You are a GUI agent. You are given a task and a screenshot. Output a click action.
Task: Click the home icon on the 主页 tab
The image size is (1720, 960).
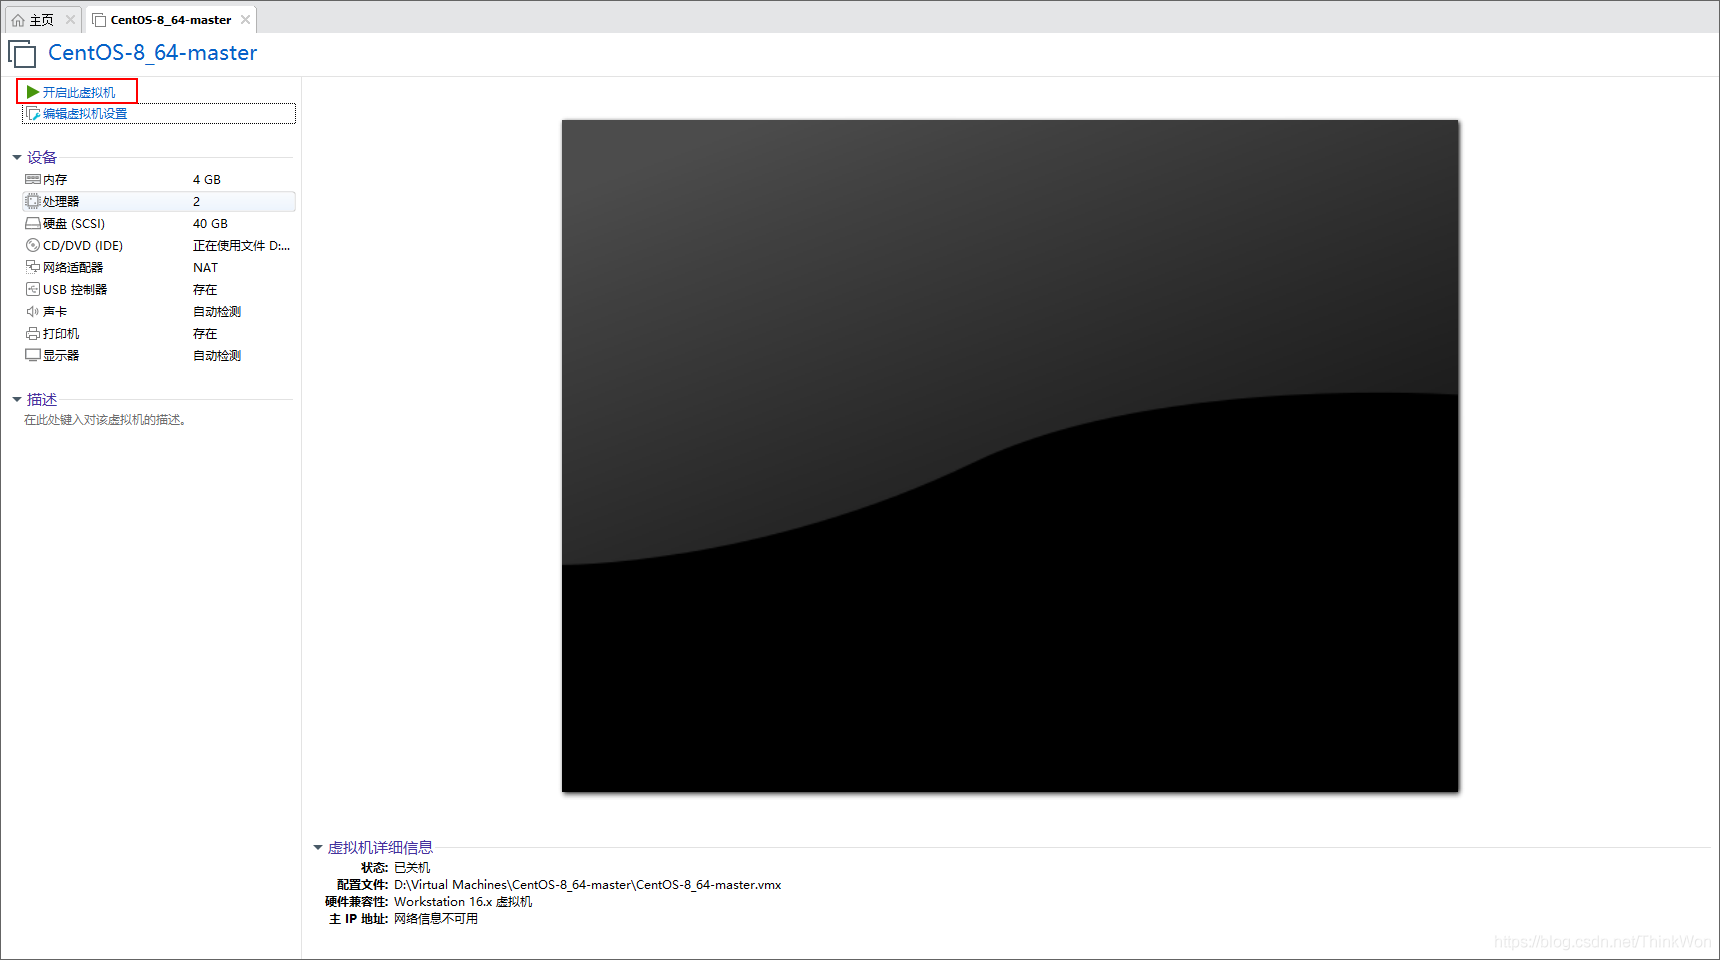coord(18,20)
